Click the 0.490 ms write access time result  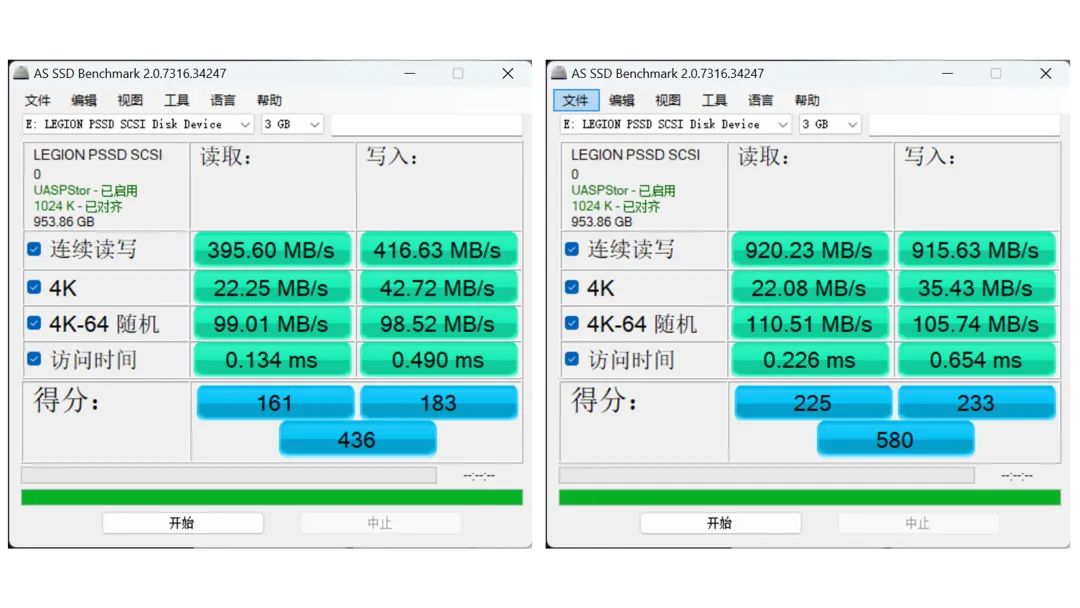pos(438,359)
